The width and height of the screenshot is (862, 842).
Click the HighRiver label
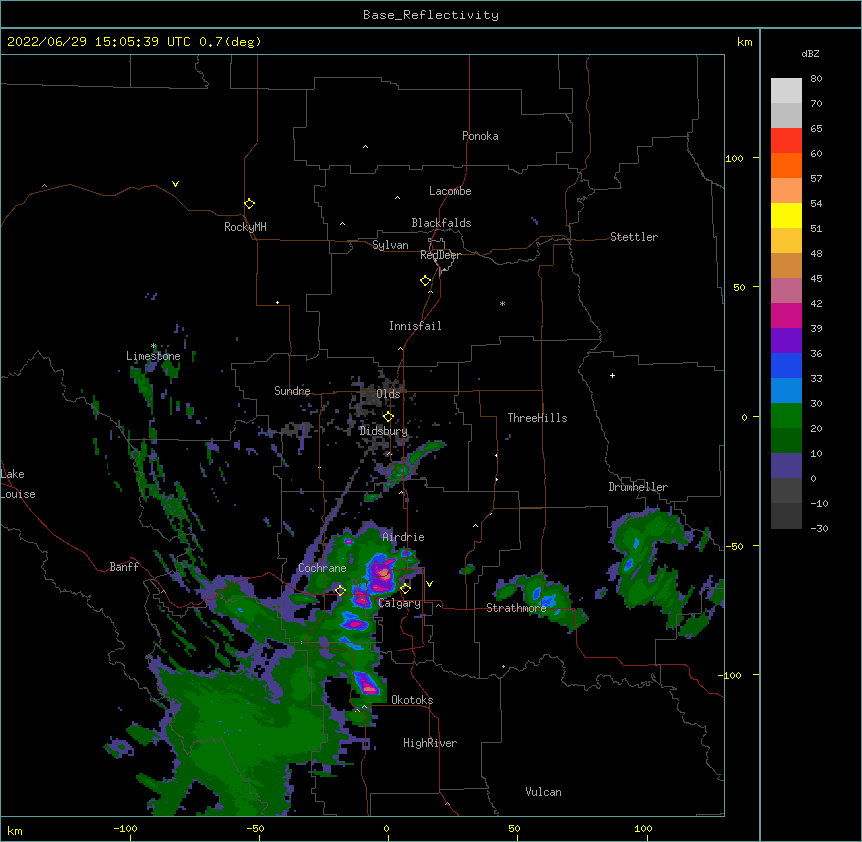coord(430,743)
